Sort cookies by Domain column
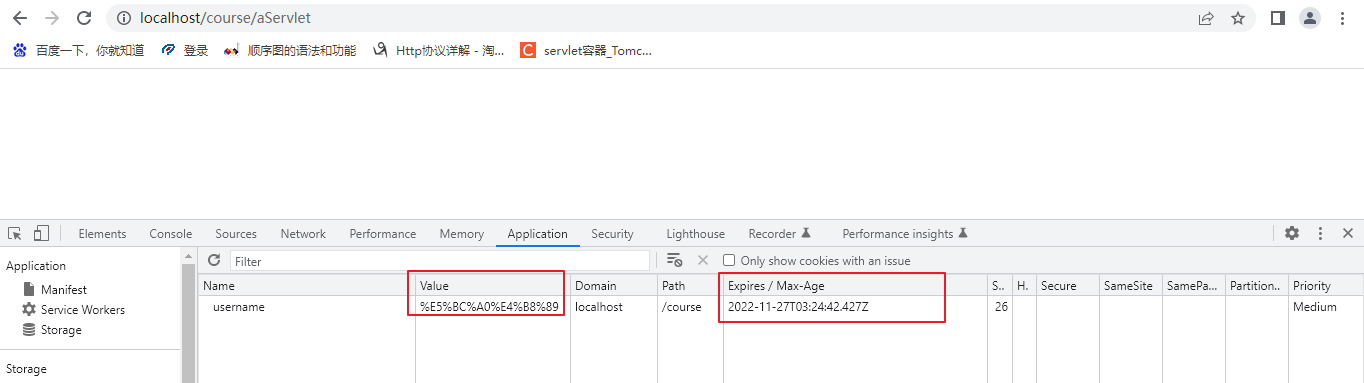 [613, 286]
